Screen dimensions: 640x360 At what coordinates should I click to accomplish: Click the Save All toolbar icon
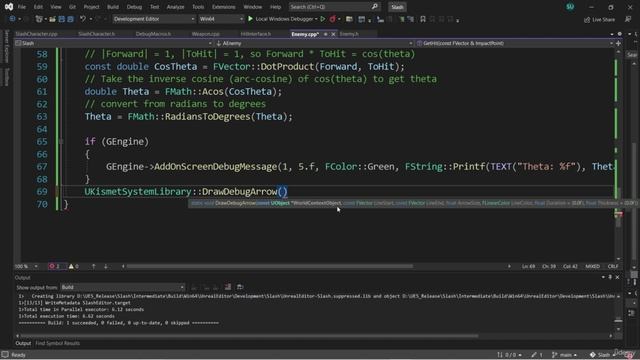71,19
